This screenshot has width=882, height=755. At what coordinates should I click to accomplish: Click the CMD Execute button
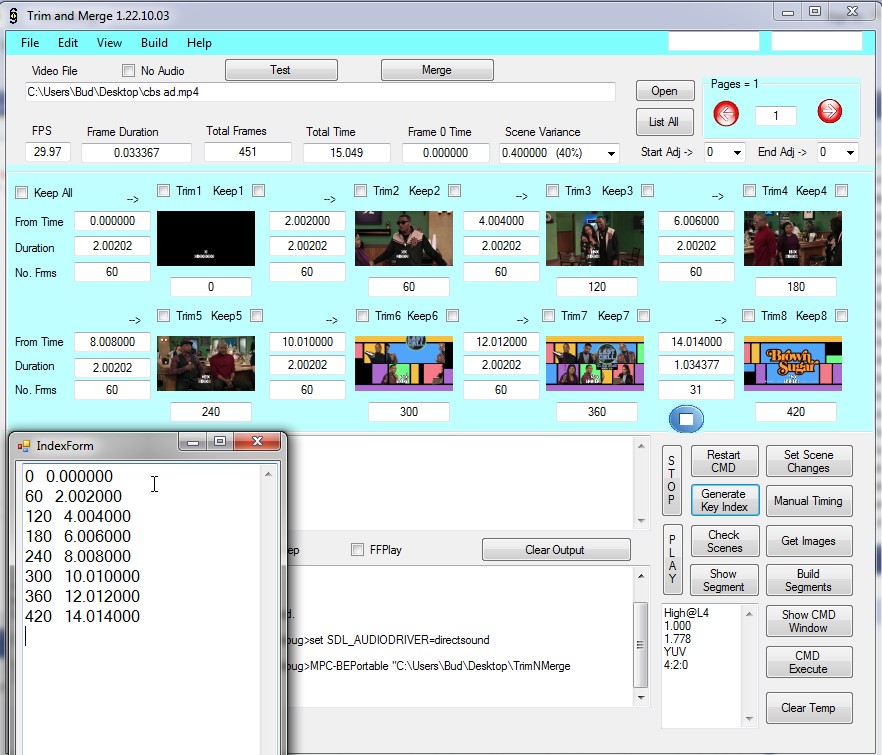click(809, 662)
